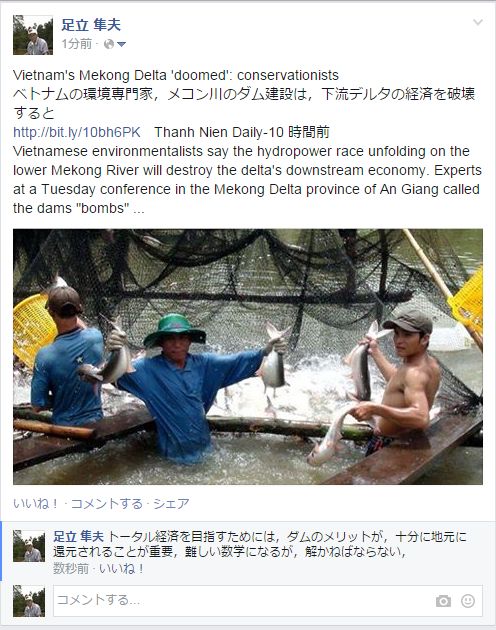Image resolution: width=496 pixels, height=630 pixels.
Task: Open the emoji smiley picker
Action: (x=467, y=601)
